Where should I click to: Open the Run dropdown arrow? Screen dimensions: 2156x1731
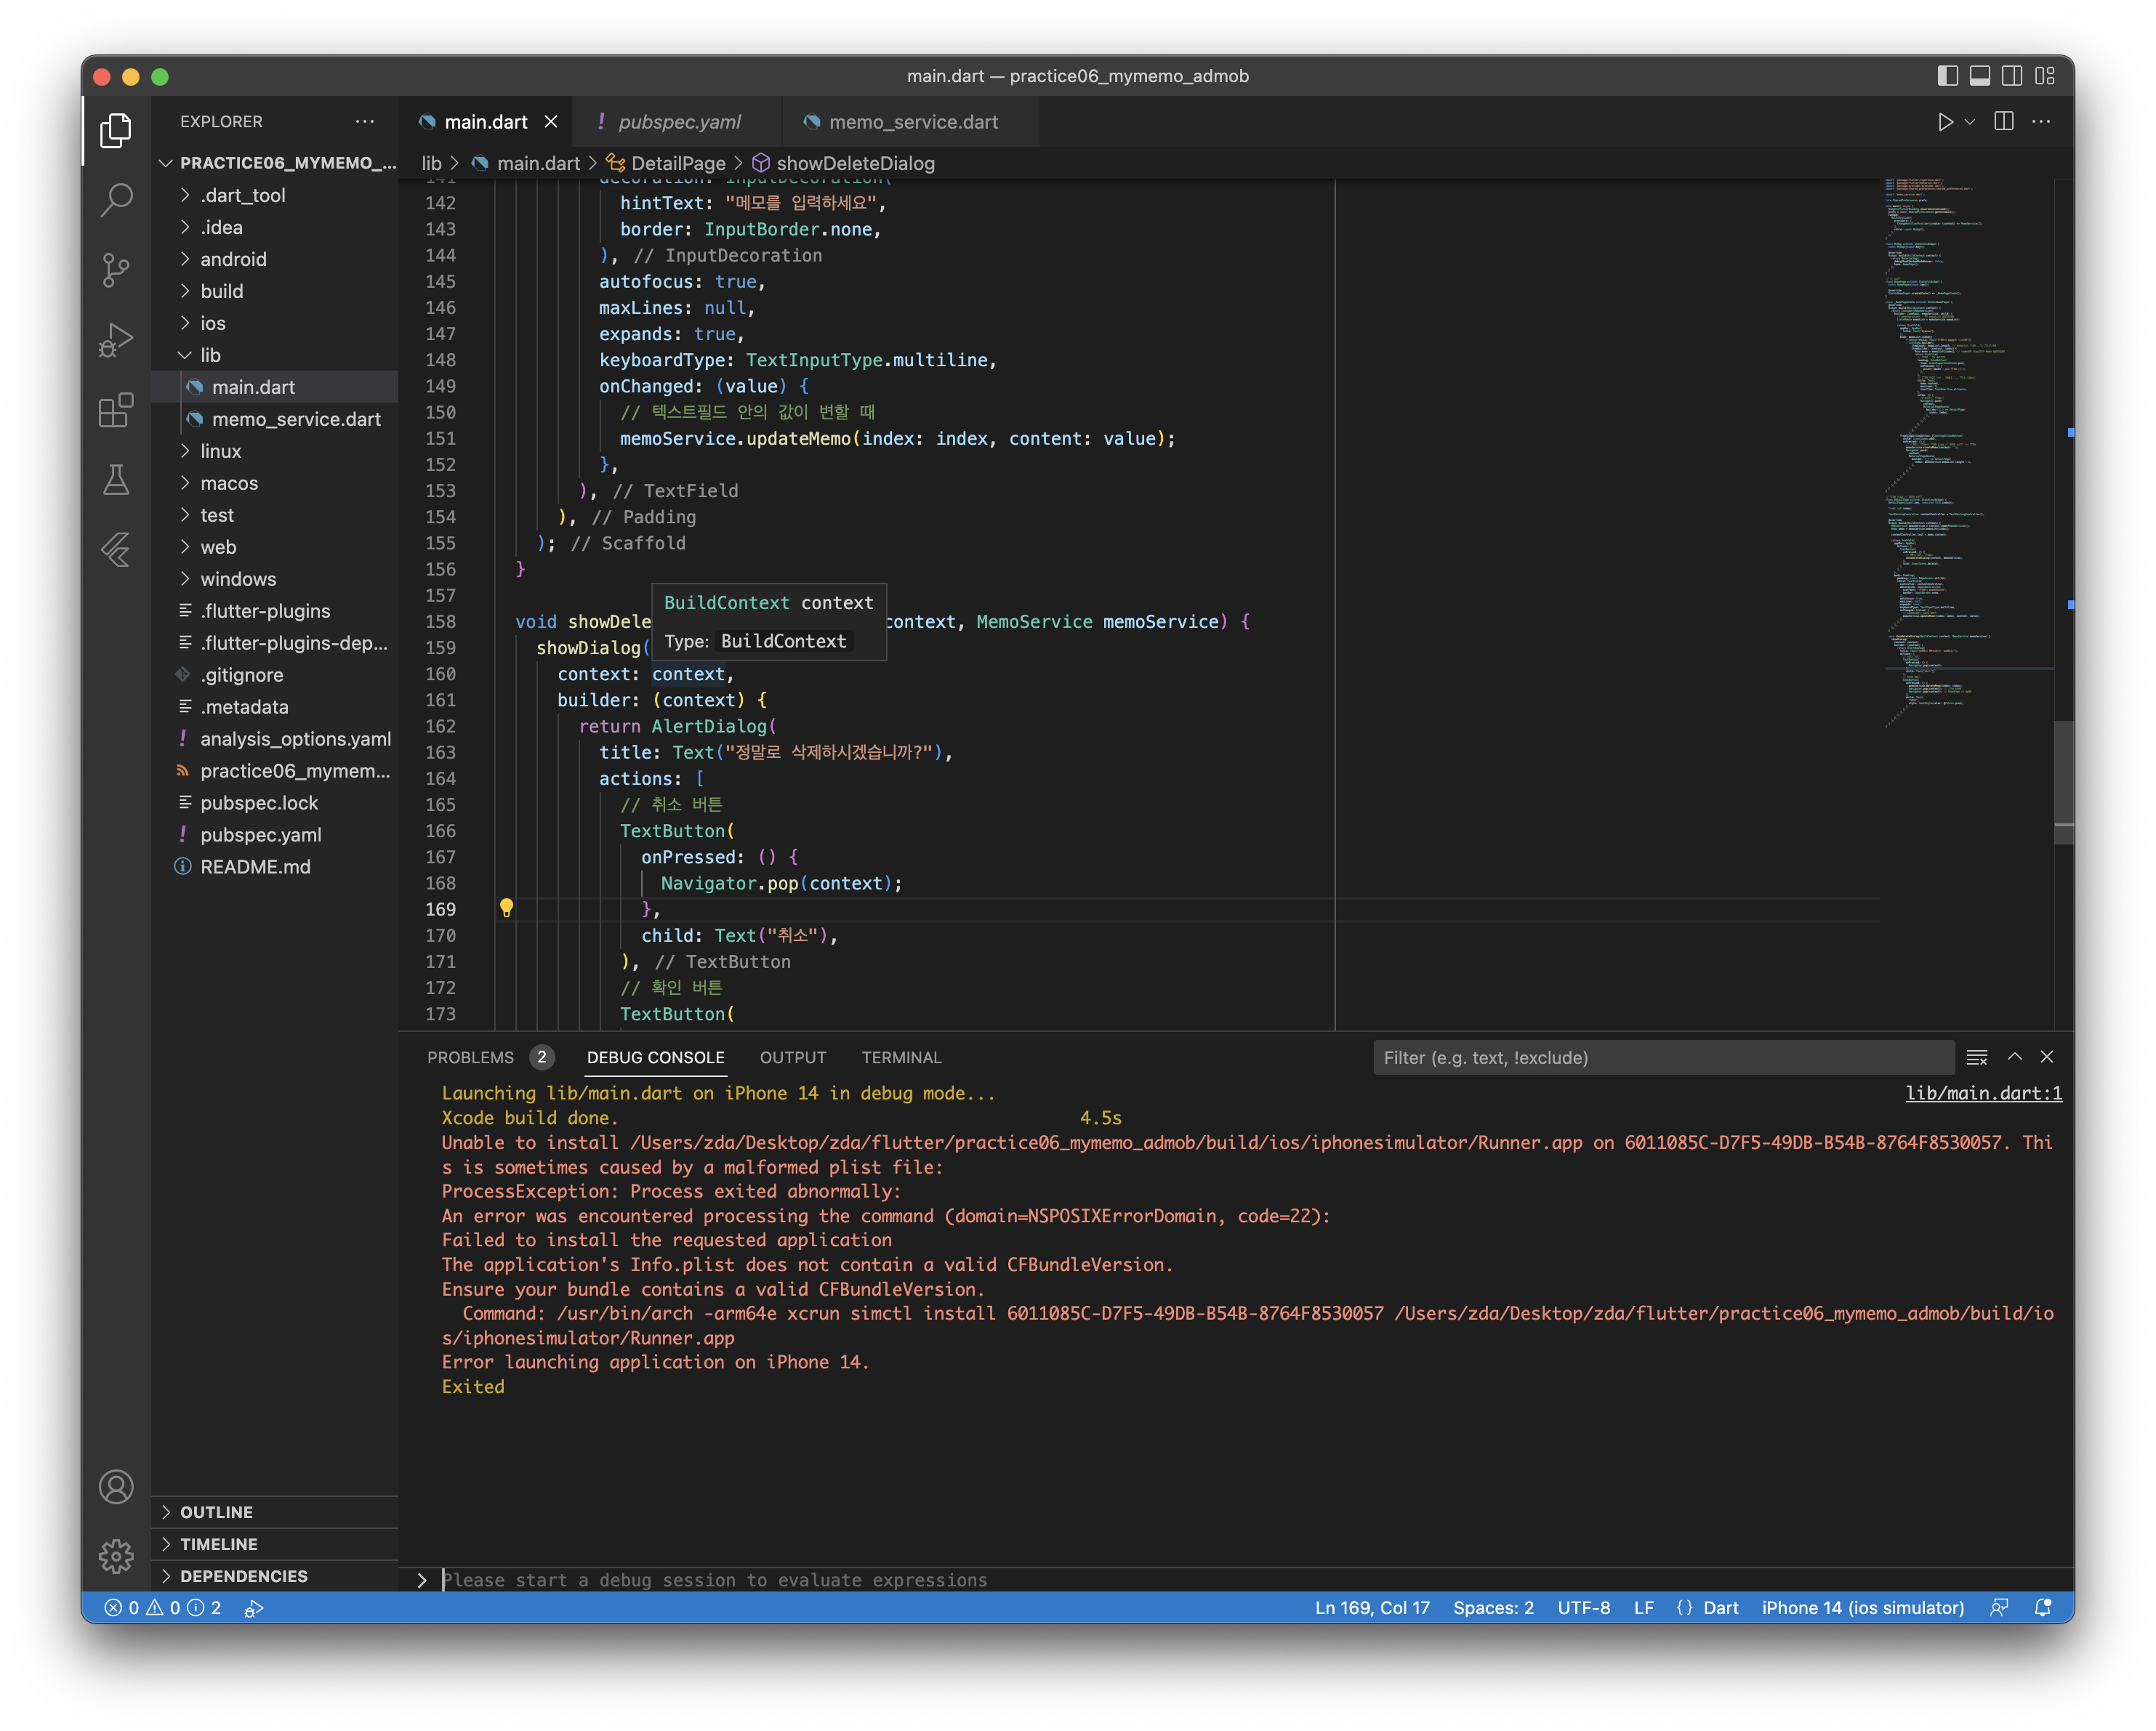click(x=1970, y=122)
